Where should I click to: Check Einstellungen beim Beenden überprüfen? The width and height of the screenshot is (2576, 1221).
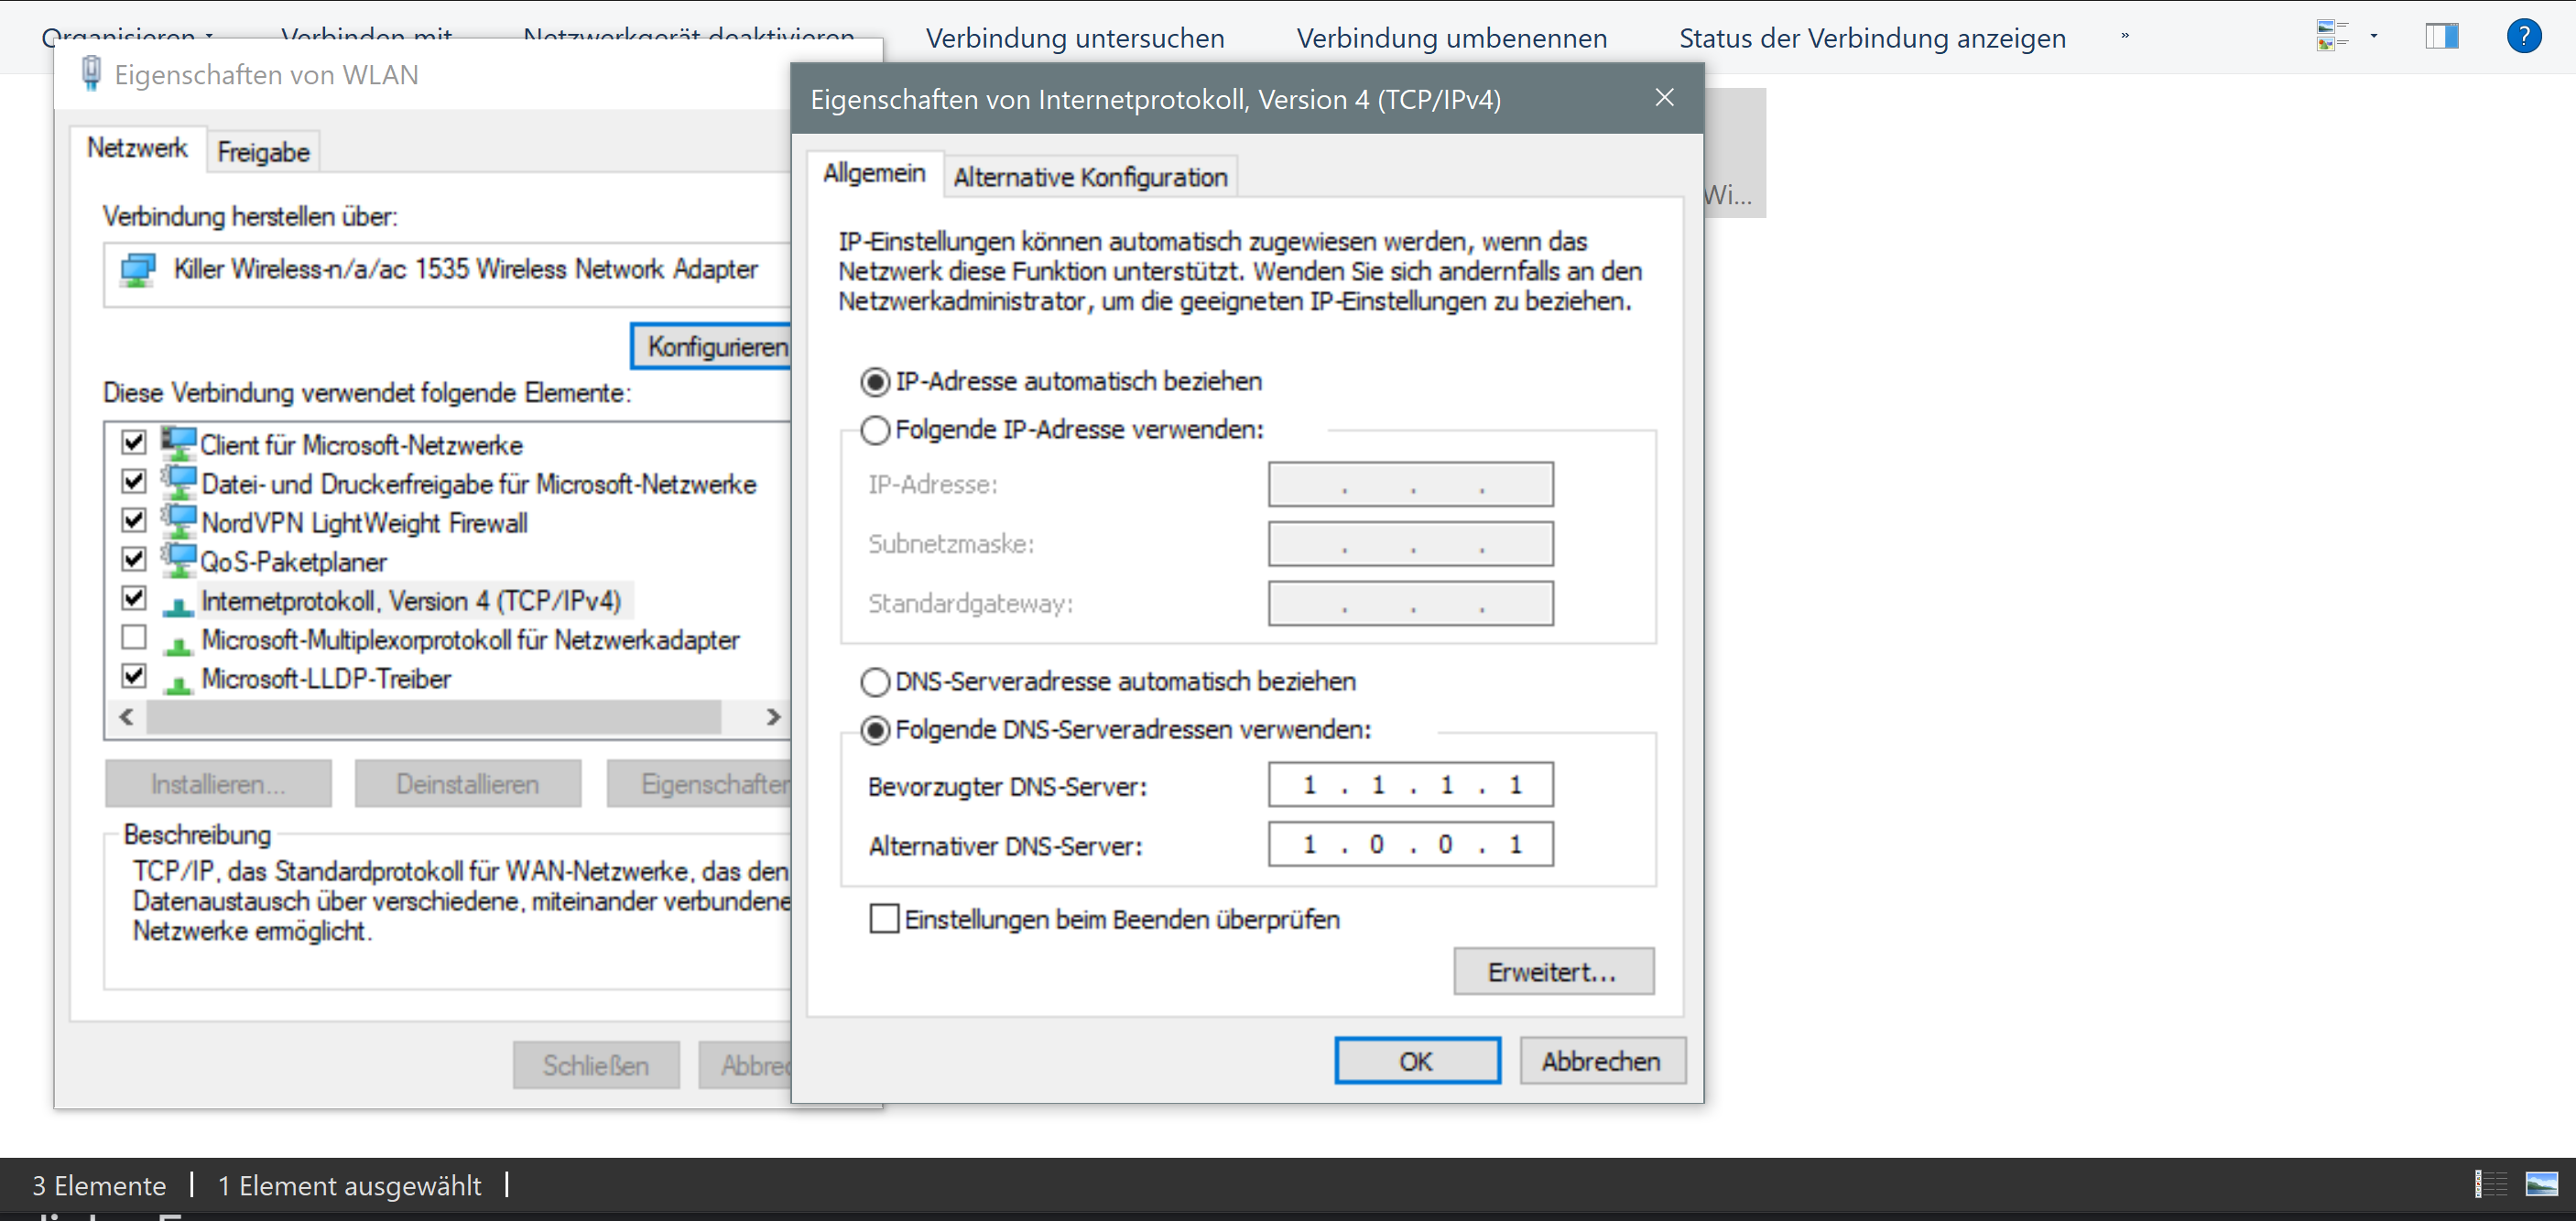[884, 919]
